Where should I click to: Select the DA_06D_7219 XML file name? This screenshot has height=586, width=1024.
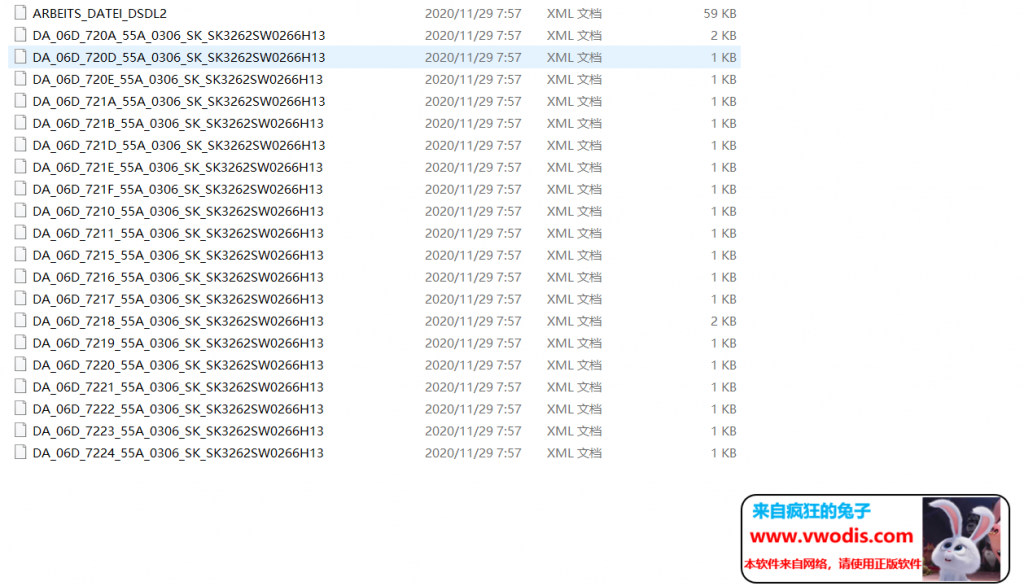pyautogui.click(x=178, y=344)
